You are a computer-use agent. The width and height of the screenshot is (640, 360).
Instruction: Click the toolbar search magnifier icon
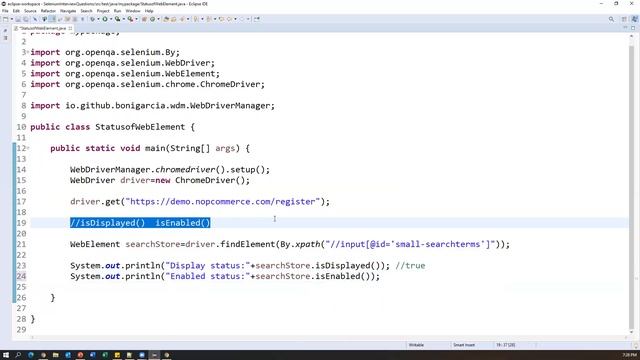611,19
